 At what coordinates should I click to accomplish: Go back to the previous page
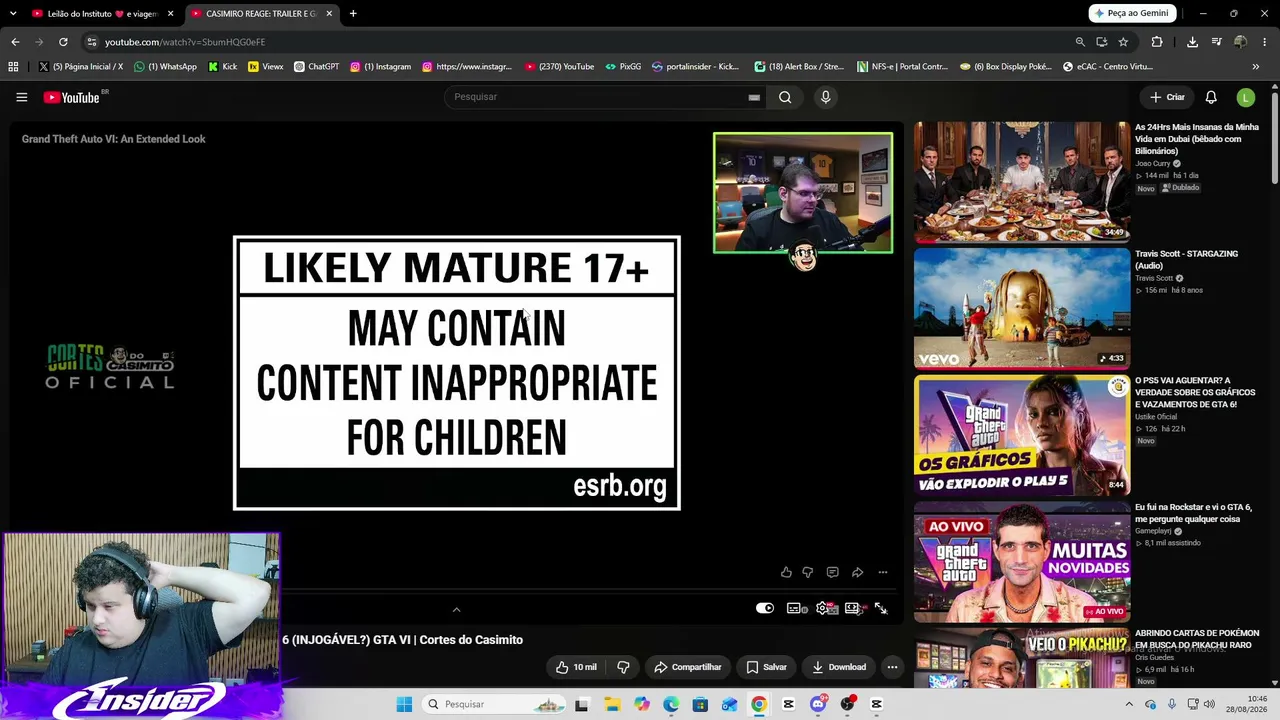15,42
